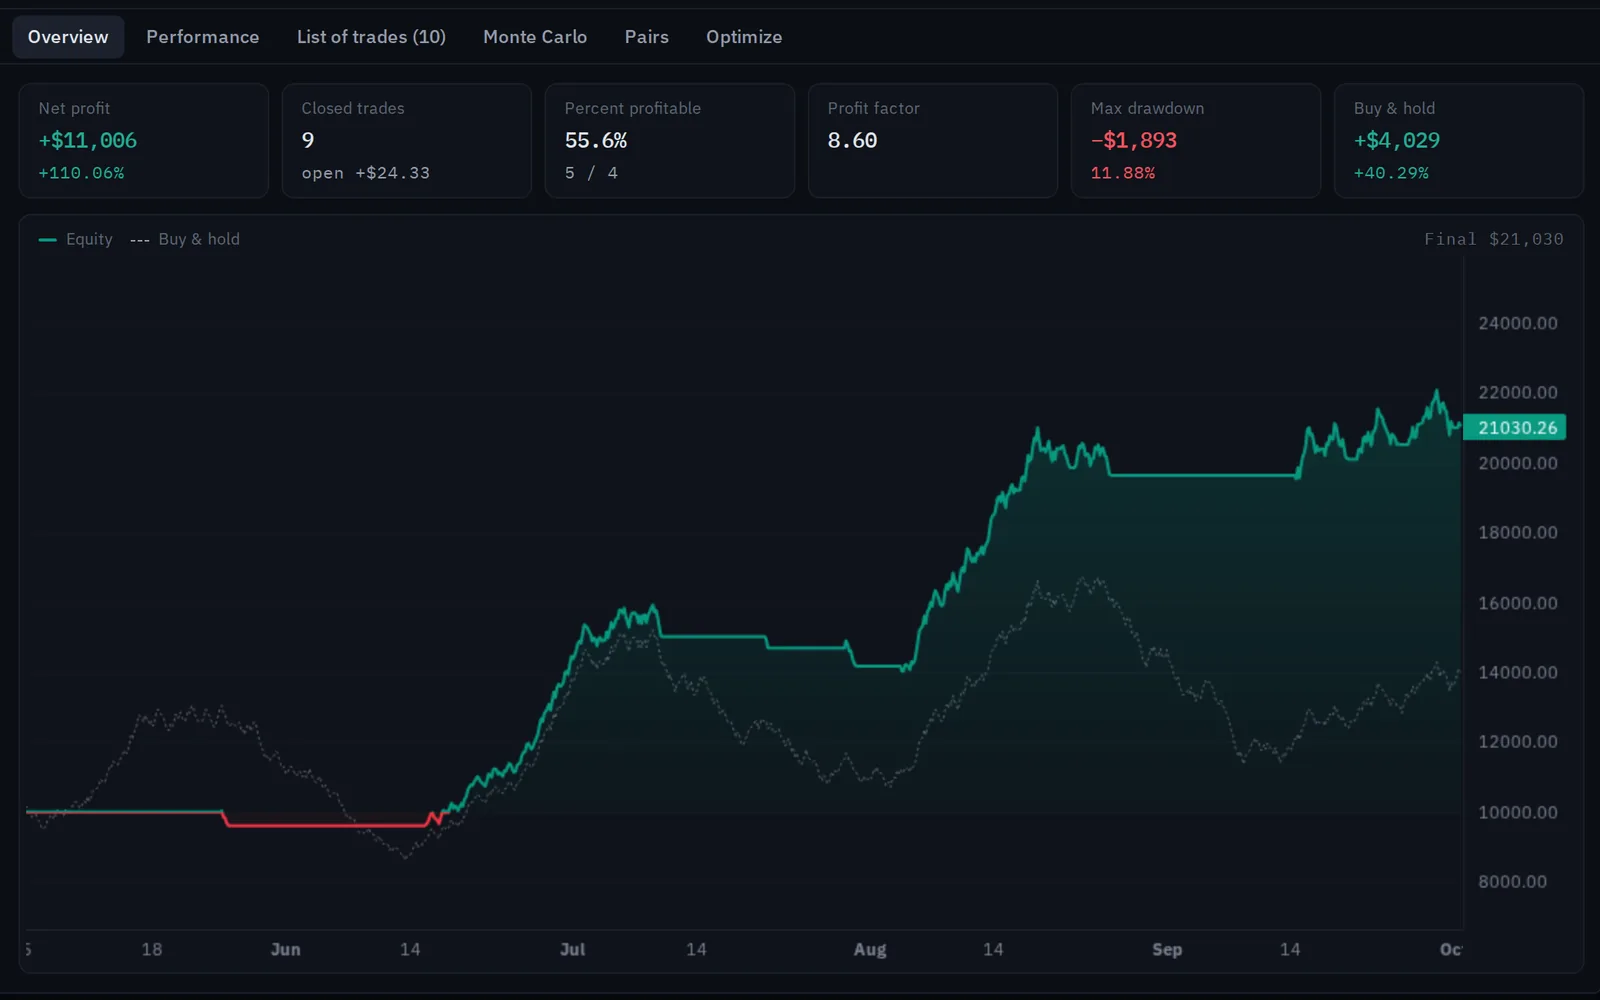Click the 5 / 4 win-loss ratio

coord(591,173)
